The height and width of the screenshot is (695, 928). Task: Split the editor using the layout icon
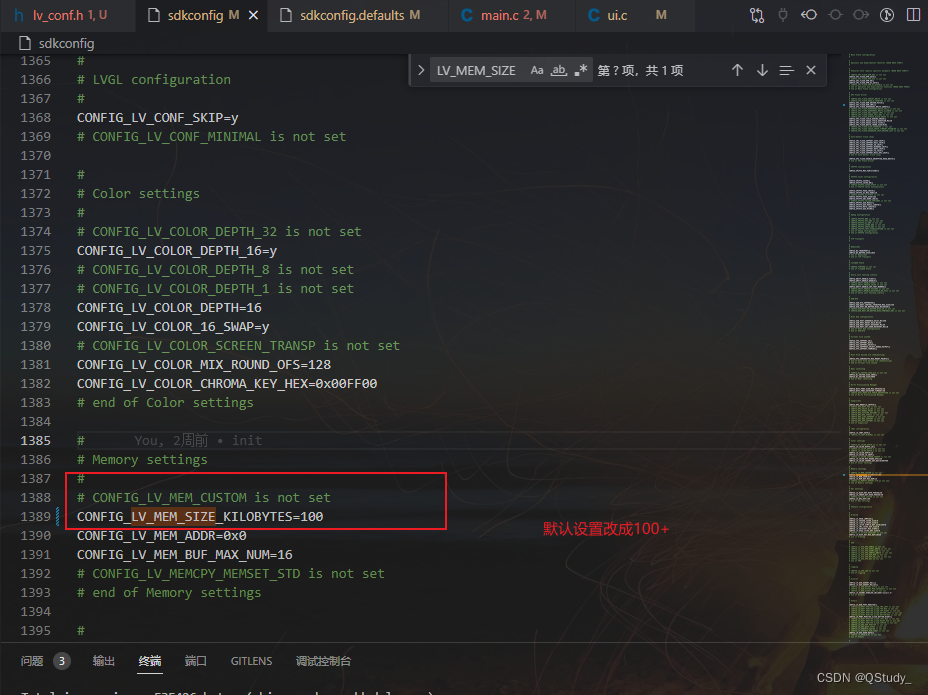913,15
